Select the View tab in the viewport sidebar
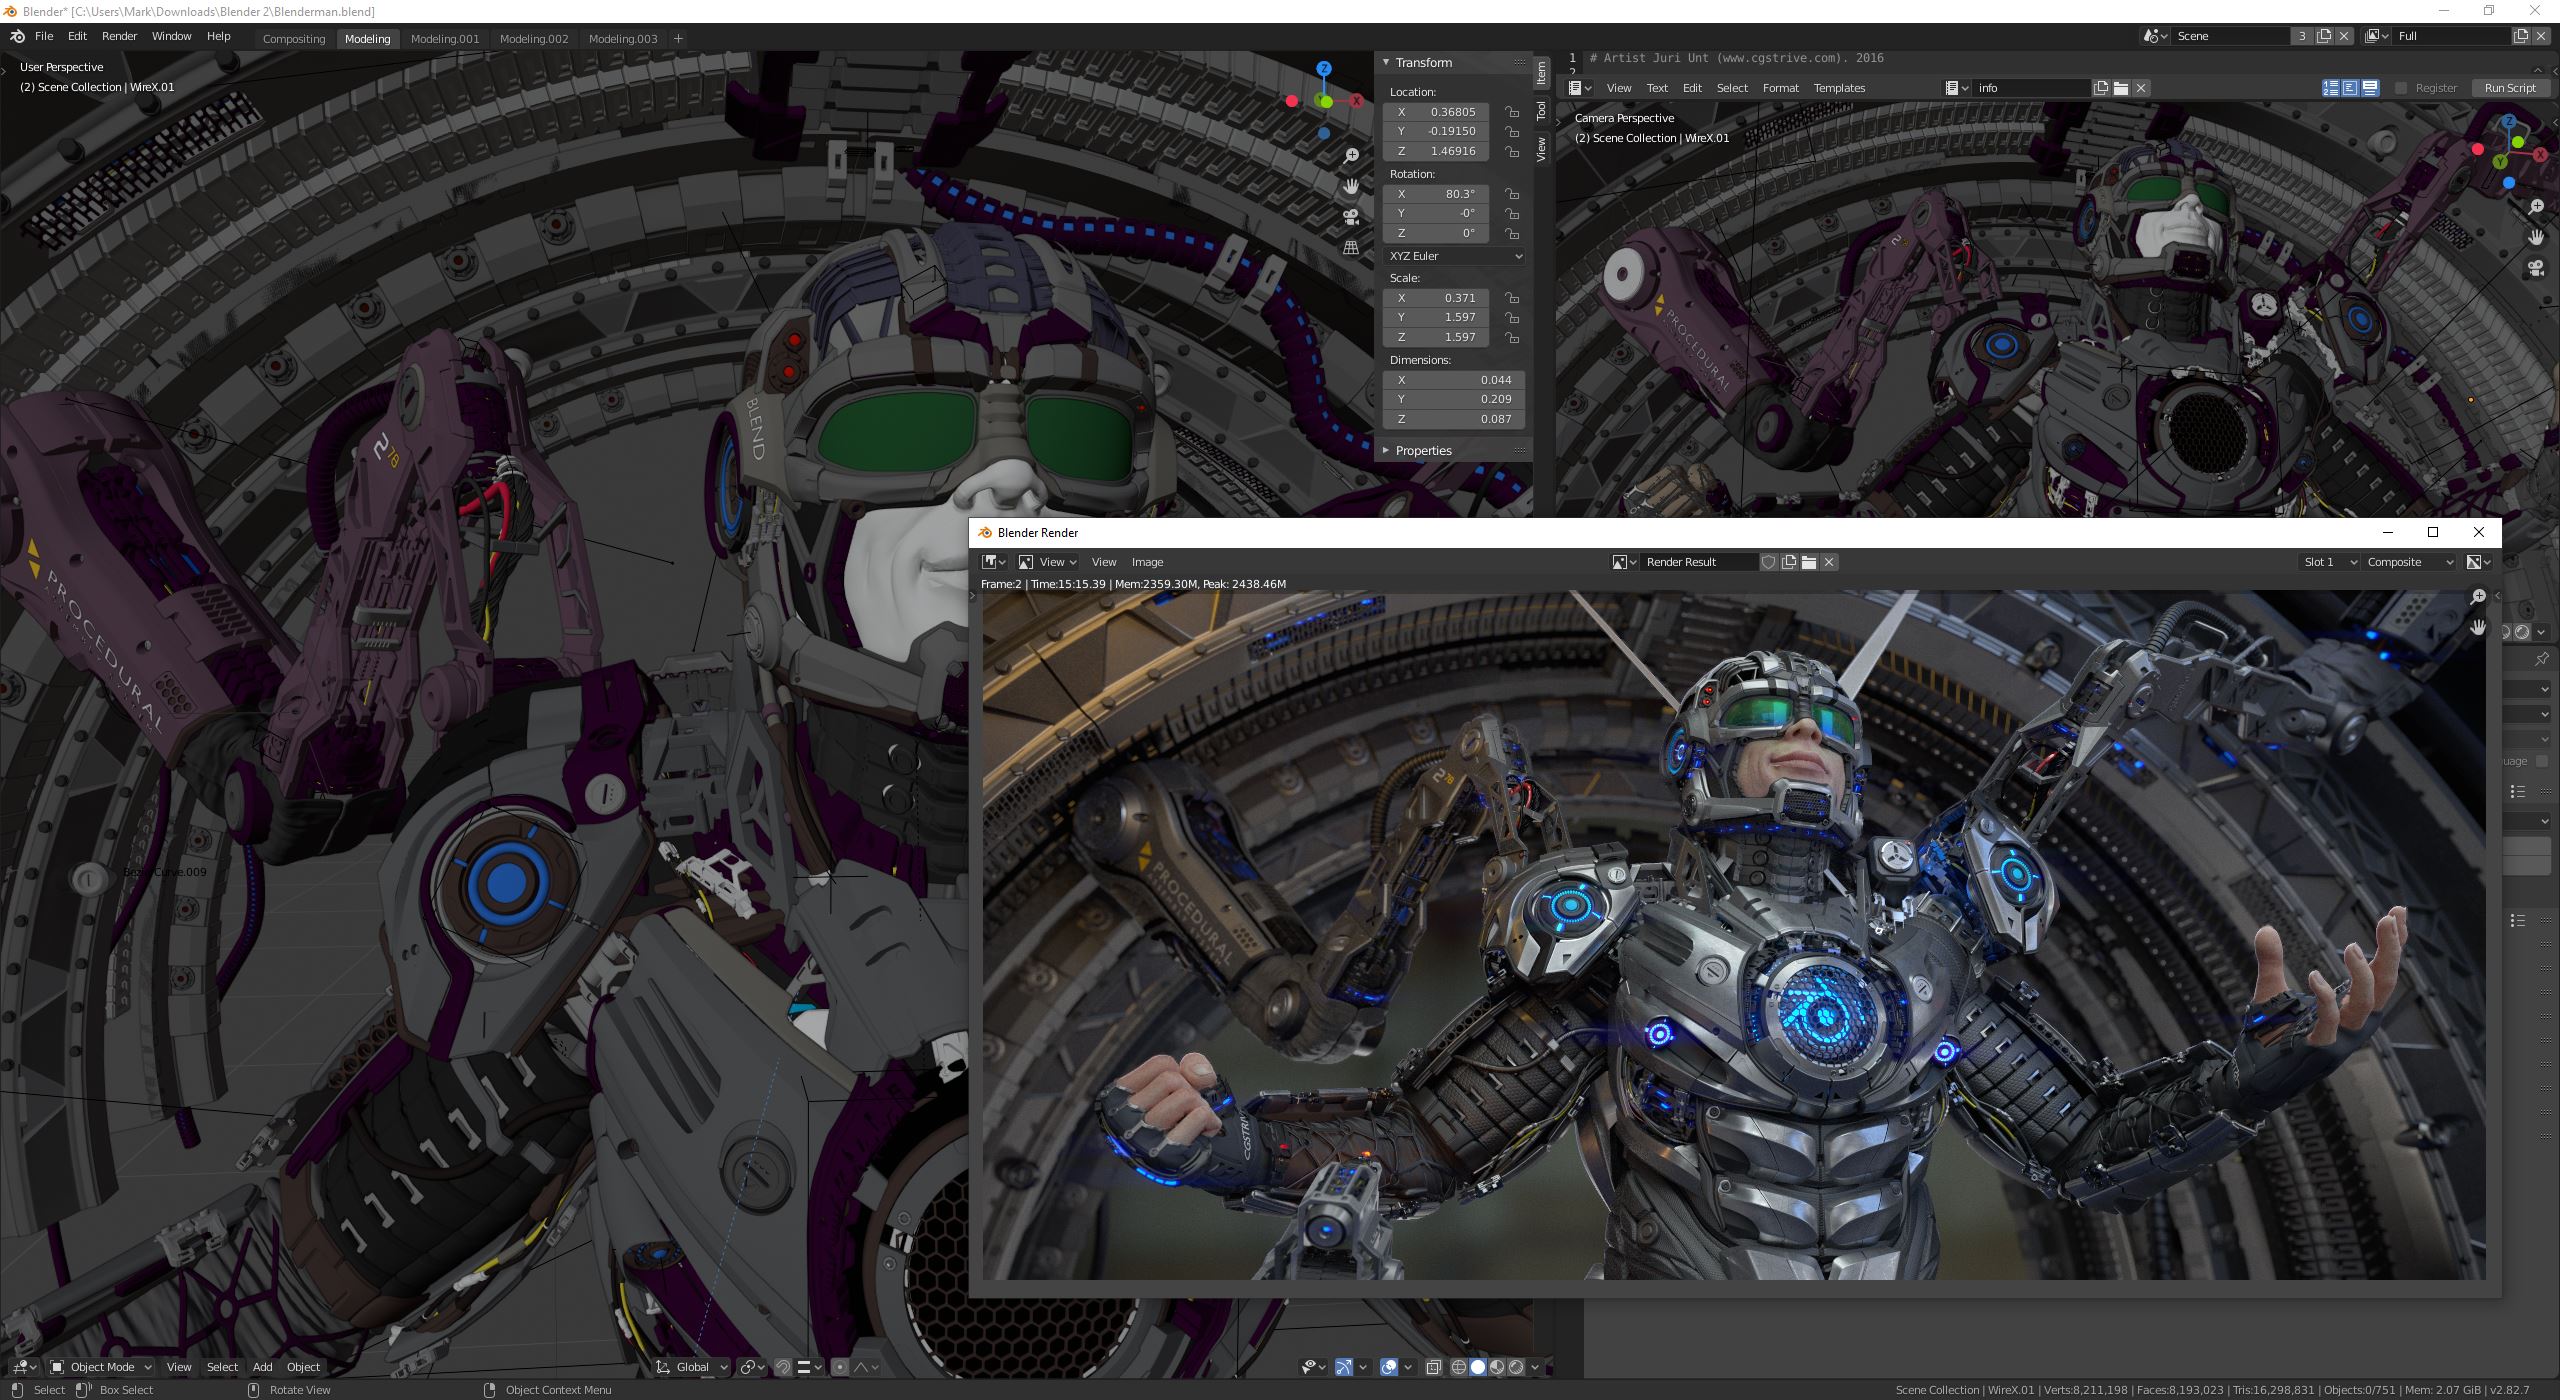This screenshot has width=2560, height=1400. pyautogui.click(x=1541, y=149)
